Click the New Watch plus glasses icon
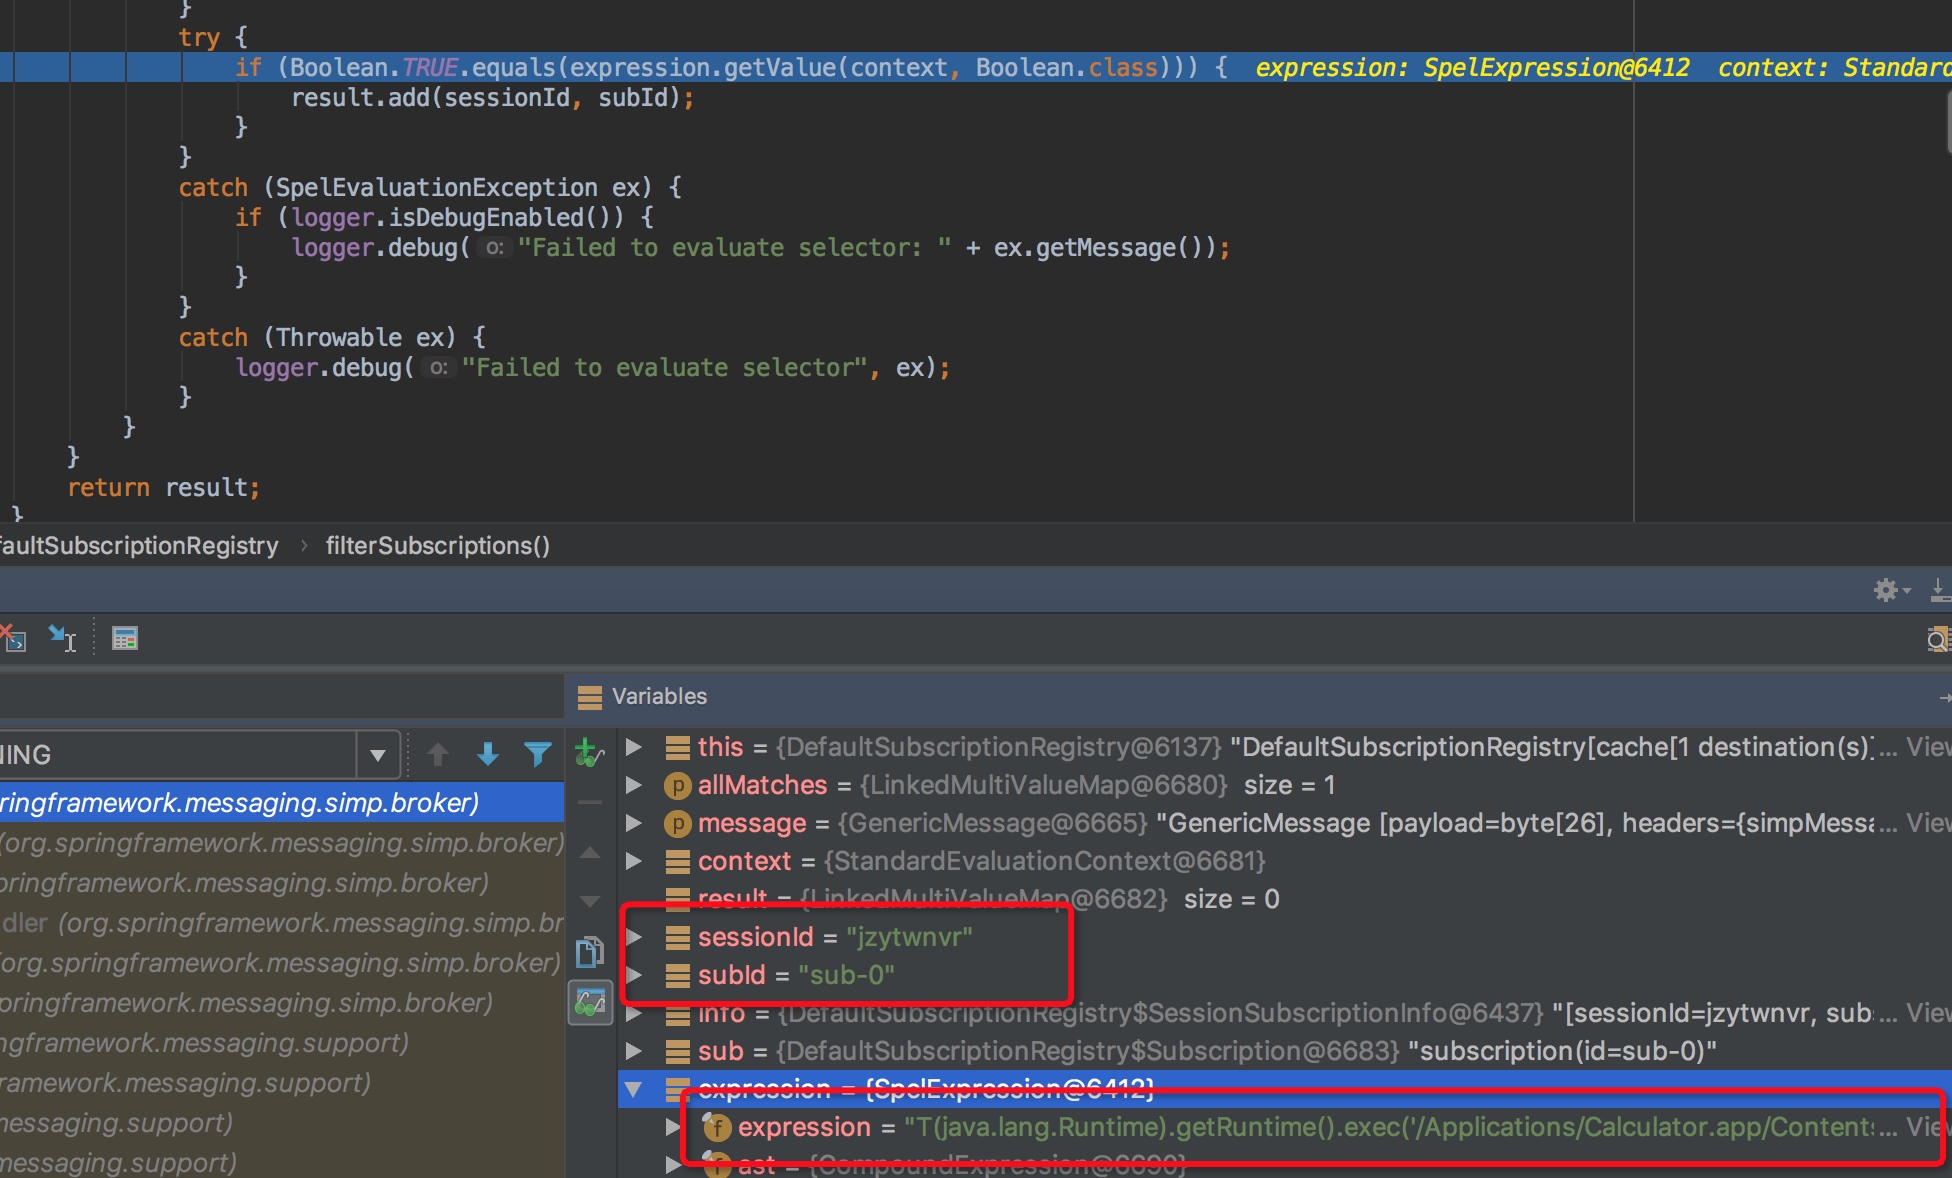1952x1178 pixels. [x=590, y=753]
